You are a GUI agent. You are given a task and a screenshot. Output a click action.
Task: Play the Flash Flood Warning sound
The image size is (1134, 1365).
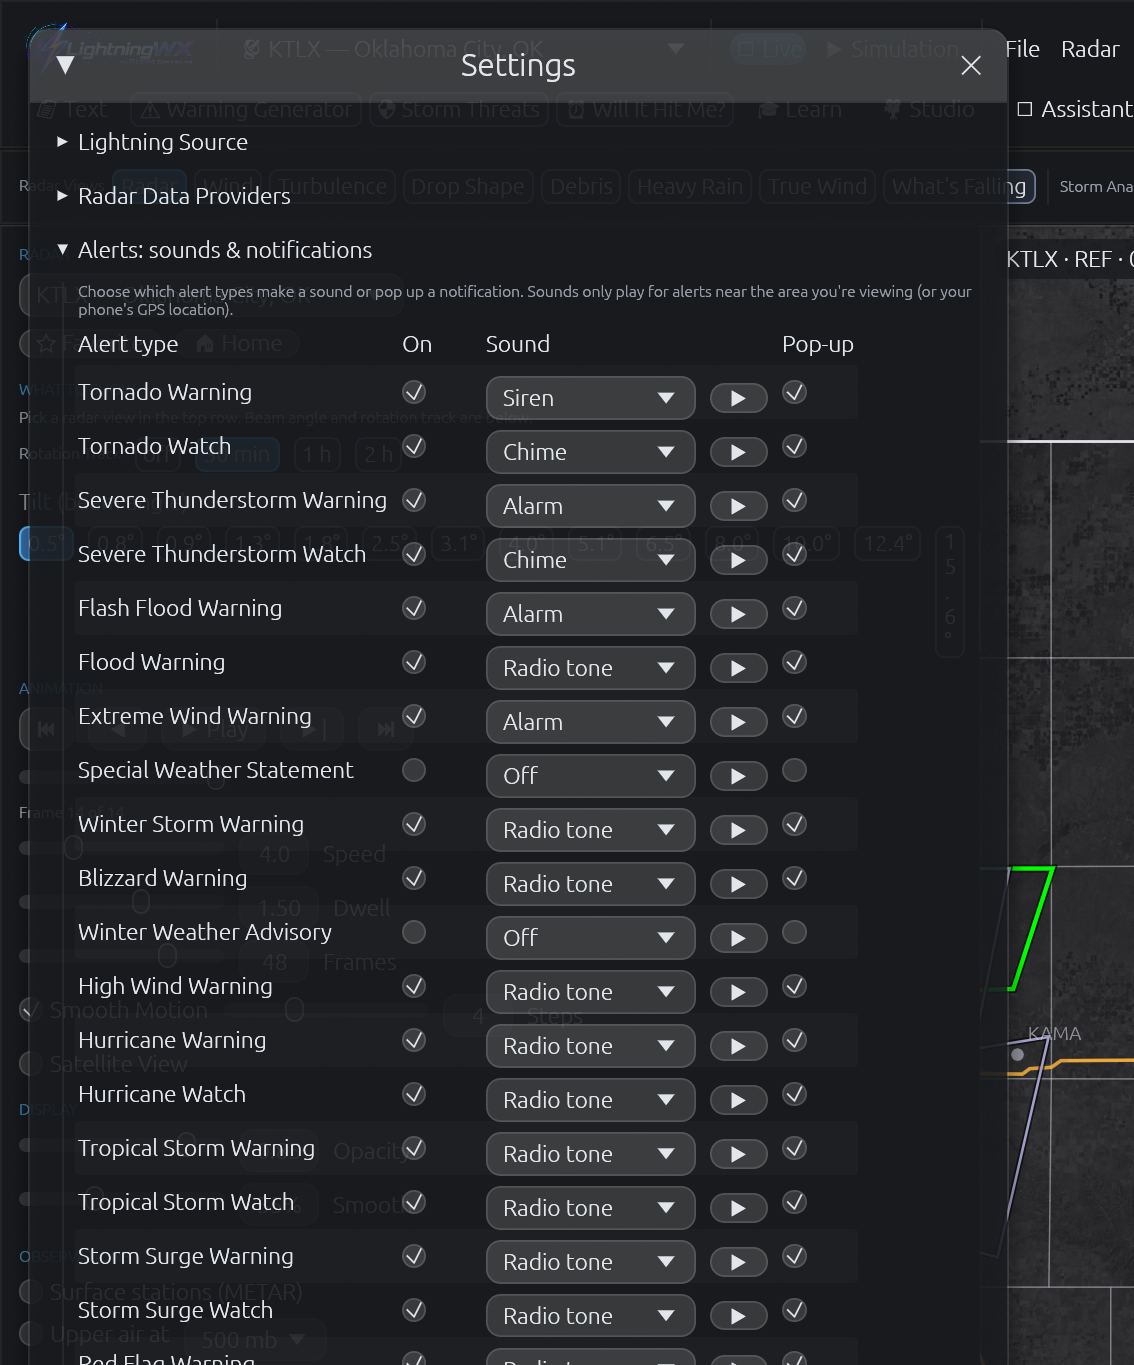tap(738, 614)
